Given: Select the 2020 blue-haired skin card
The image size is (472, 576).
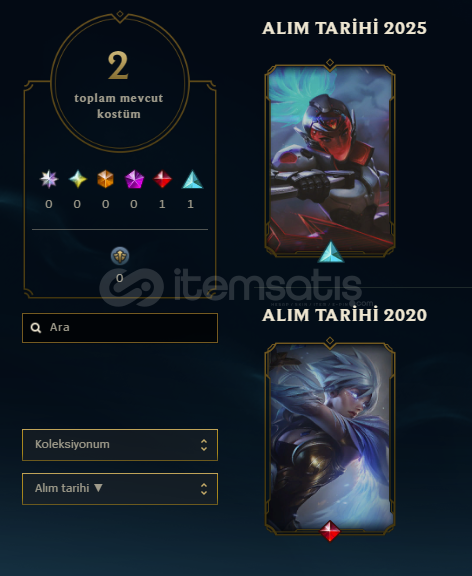Looking at the screenshot, I should click(x=330, y=438).
